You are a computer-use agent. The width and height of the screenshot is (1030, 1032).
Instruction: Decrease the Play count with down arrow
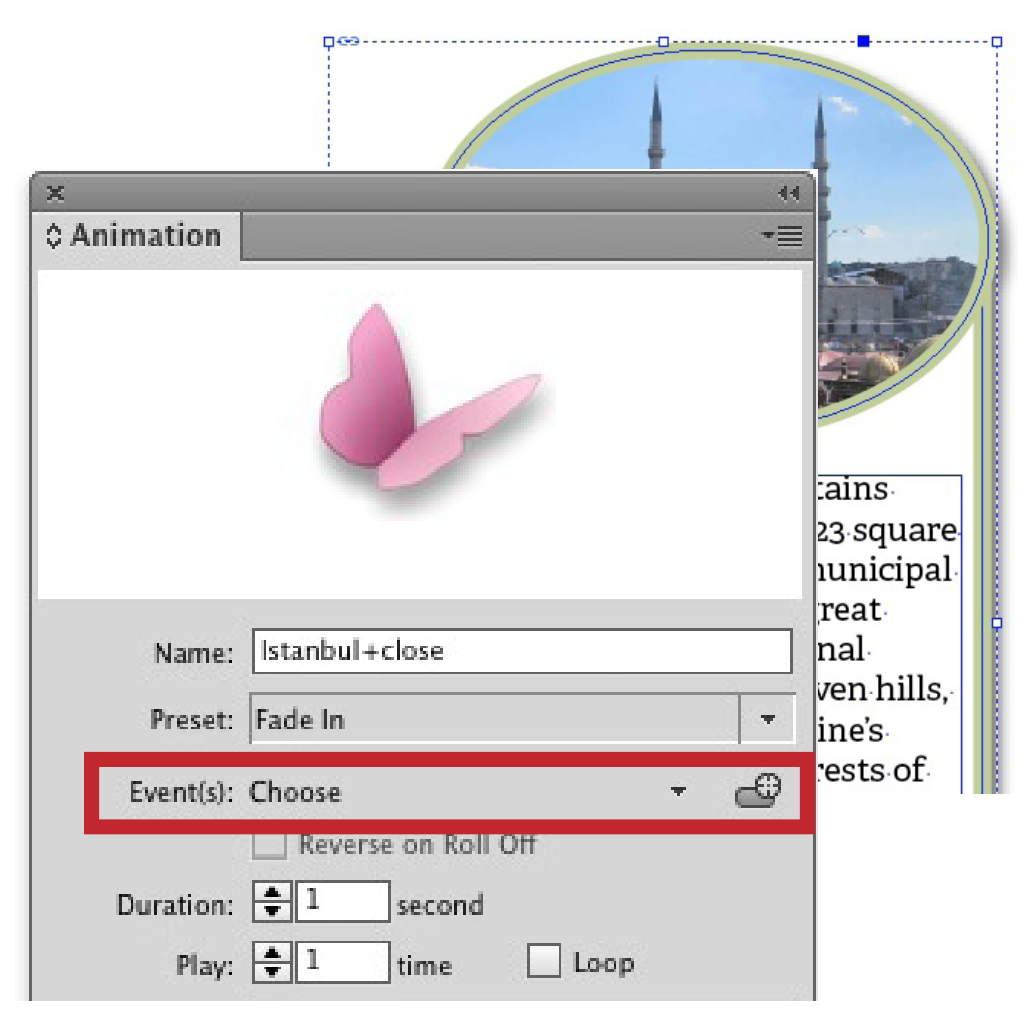click(272, 971)
